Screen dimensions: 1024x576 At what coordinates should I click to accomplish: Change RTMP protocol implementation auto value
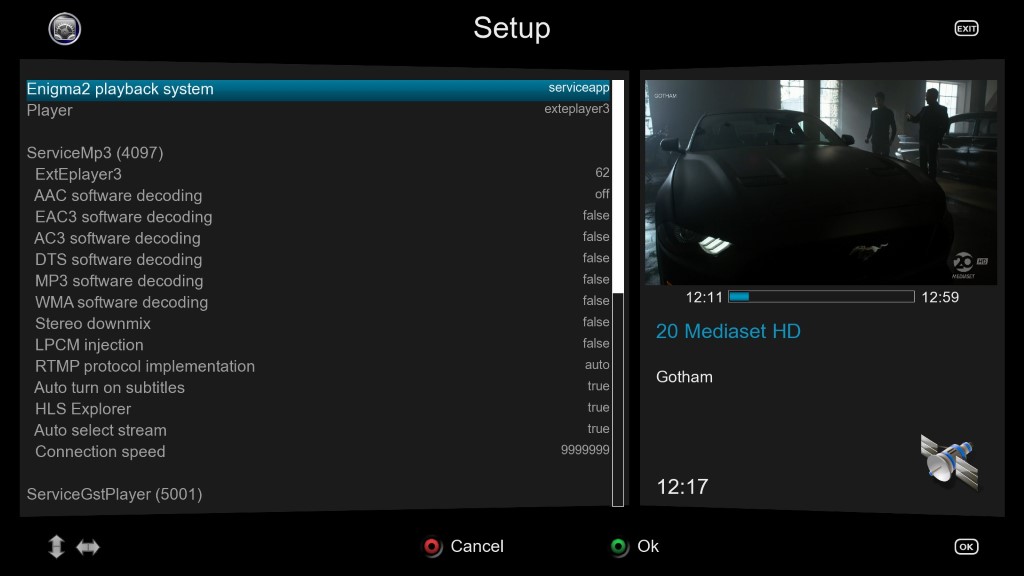click(x=597, y=366)
